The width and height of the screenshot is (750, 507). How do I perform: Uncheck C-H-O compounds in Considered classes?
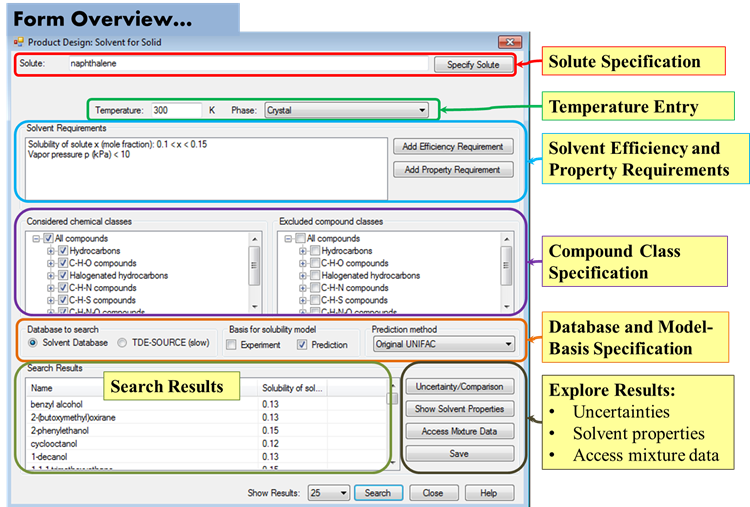pyautogui.click(x=63, y=263)
